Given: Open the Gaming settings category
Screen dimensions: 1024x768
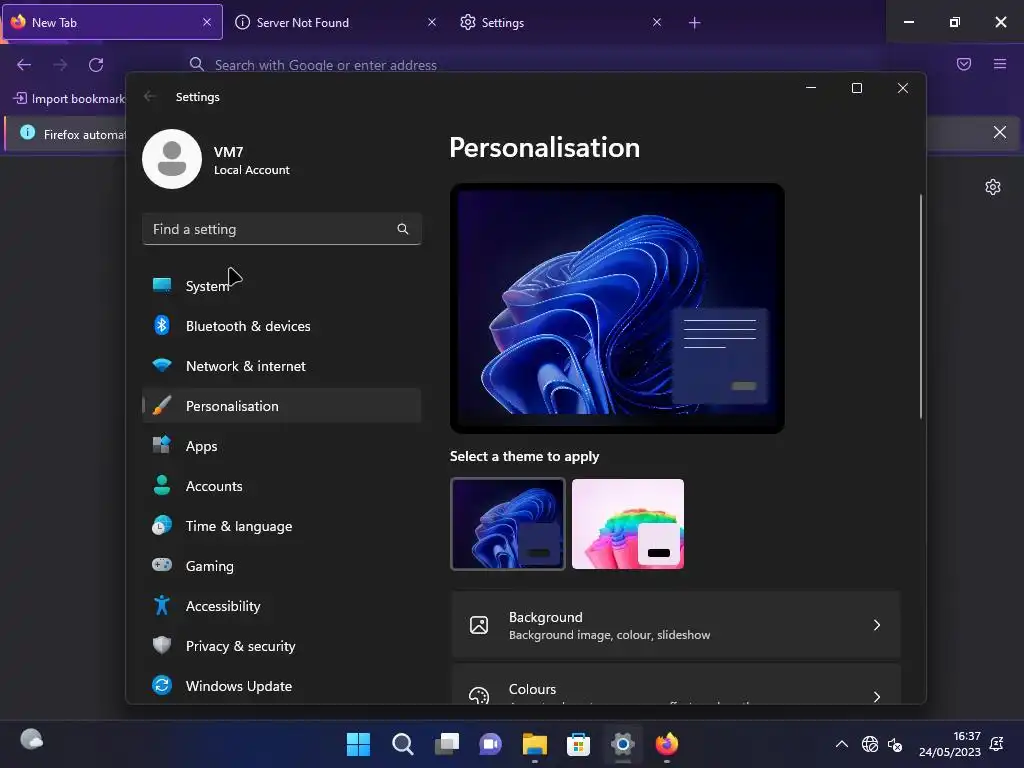Looking at the screenshot, I should click(281, 566).
